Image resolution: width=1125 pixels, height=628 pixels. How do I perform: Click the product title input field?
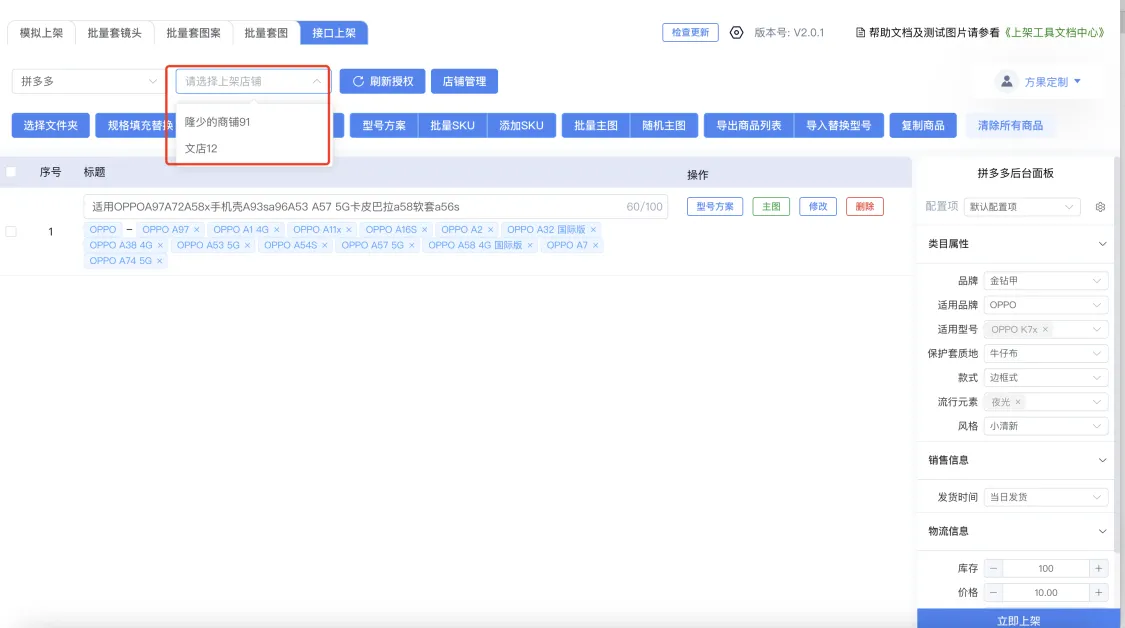point(350,207)
